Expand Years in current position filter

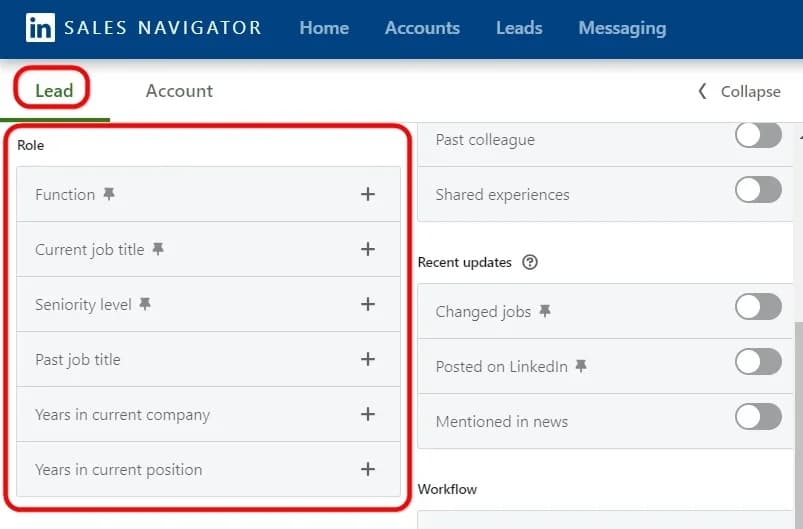click(x=368, y=469)
